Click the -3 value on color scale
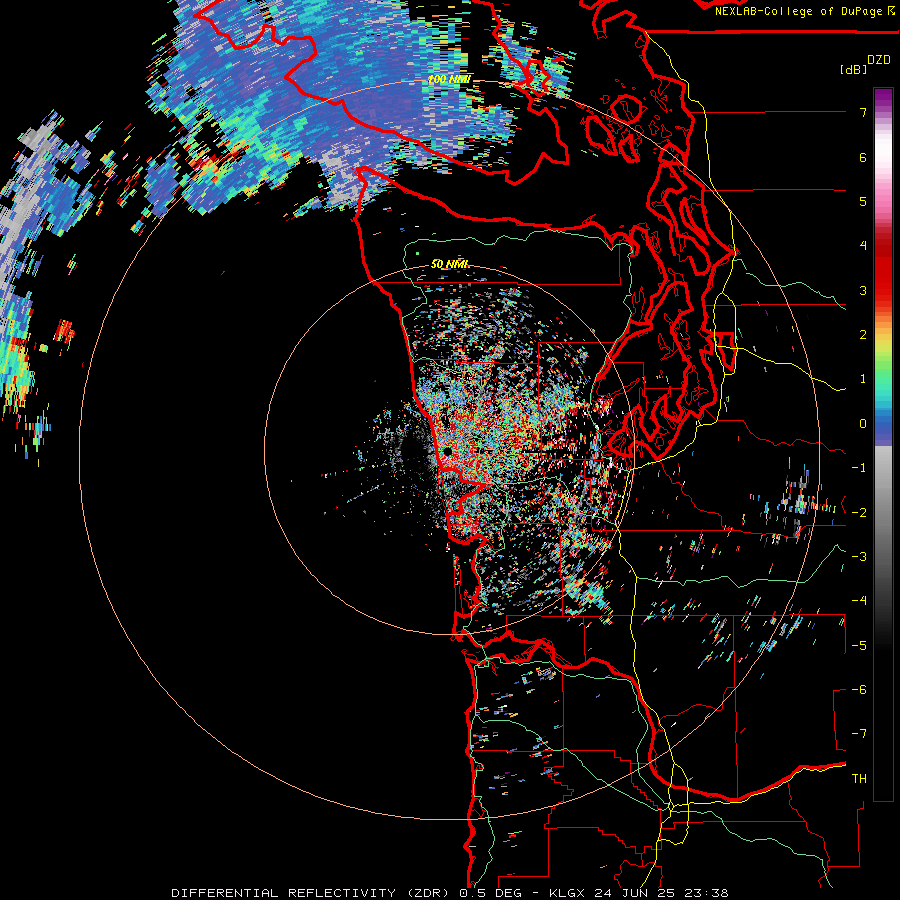 pyautogui.click(x=859, y=557)
